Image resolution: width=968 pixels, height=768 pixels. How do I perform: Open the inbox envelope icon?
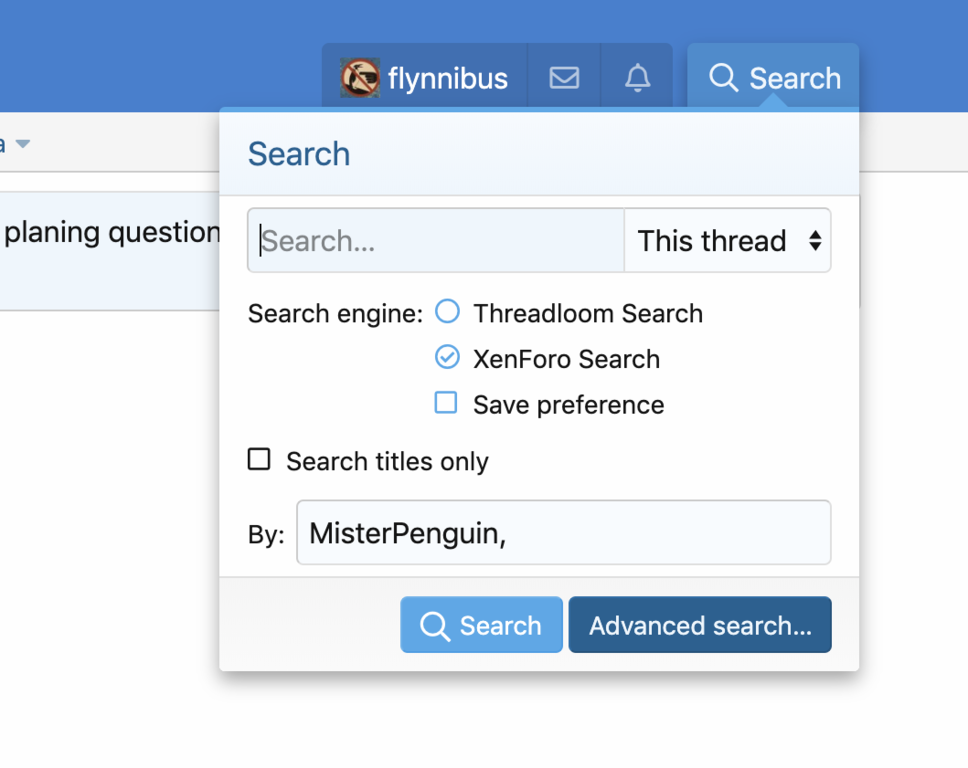[x=564, y=78]
